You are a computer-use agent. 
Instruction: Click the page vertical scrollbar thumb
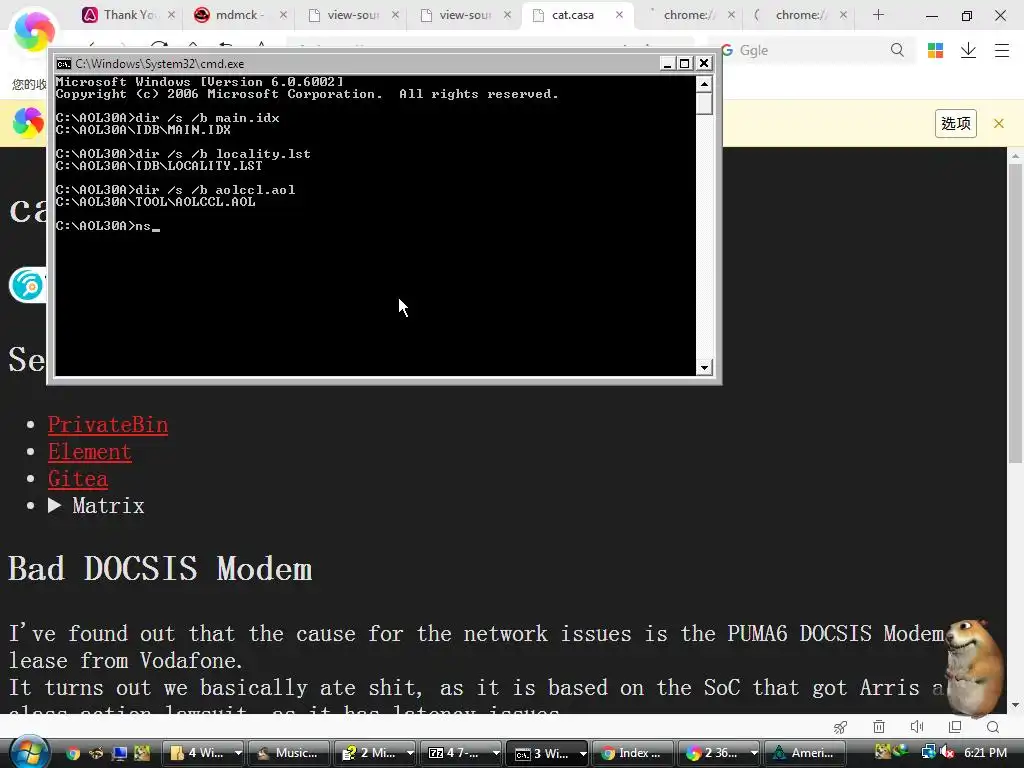[1015, 313]
